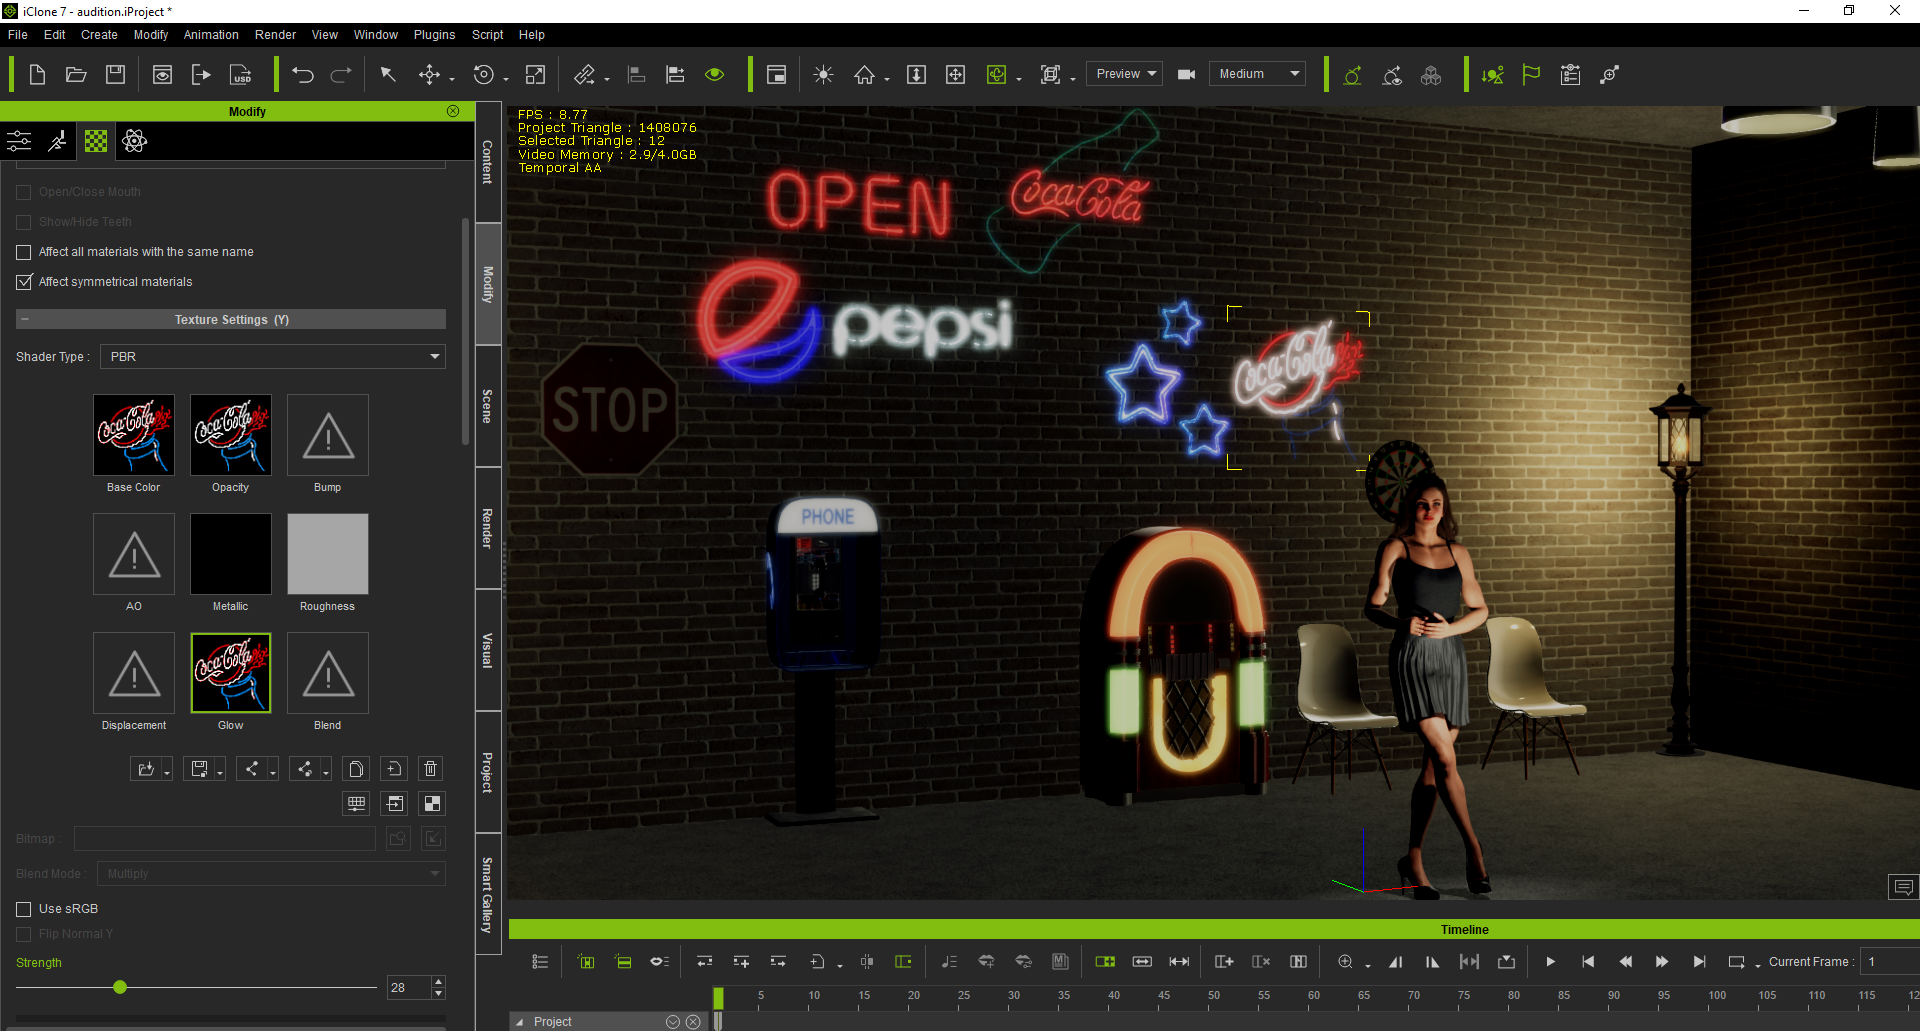The width and height of the screenshot is (1920, 1031).
Task: Click the Save Project icon
Action: pos(116,75)
